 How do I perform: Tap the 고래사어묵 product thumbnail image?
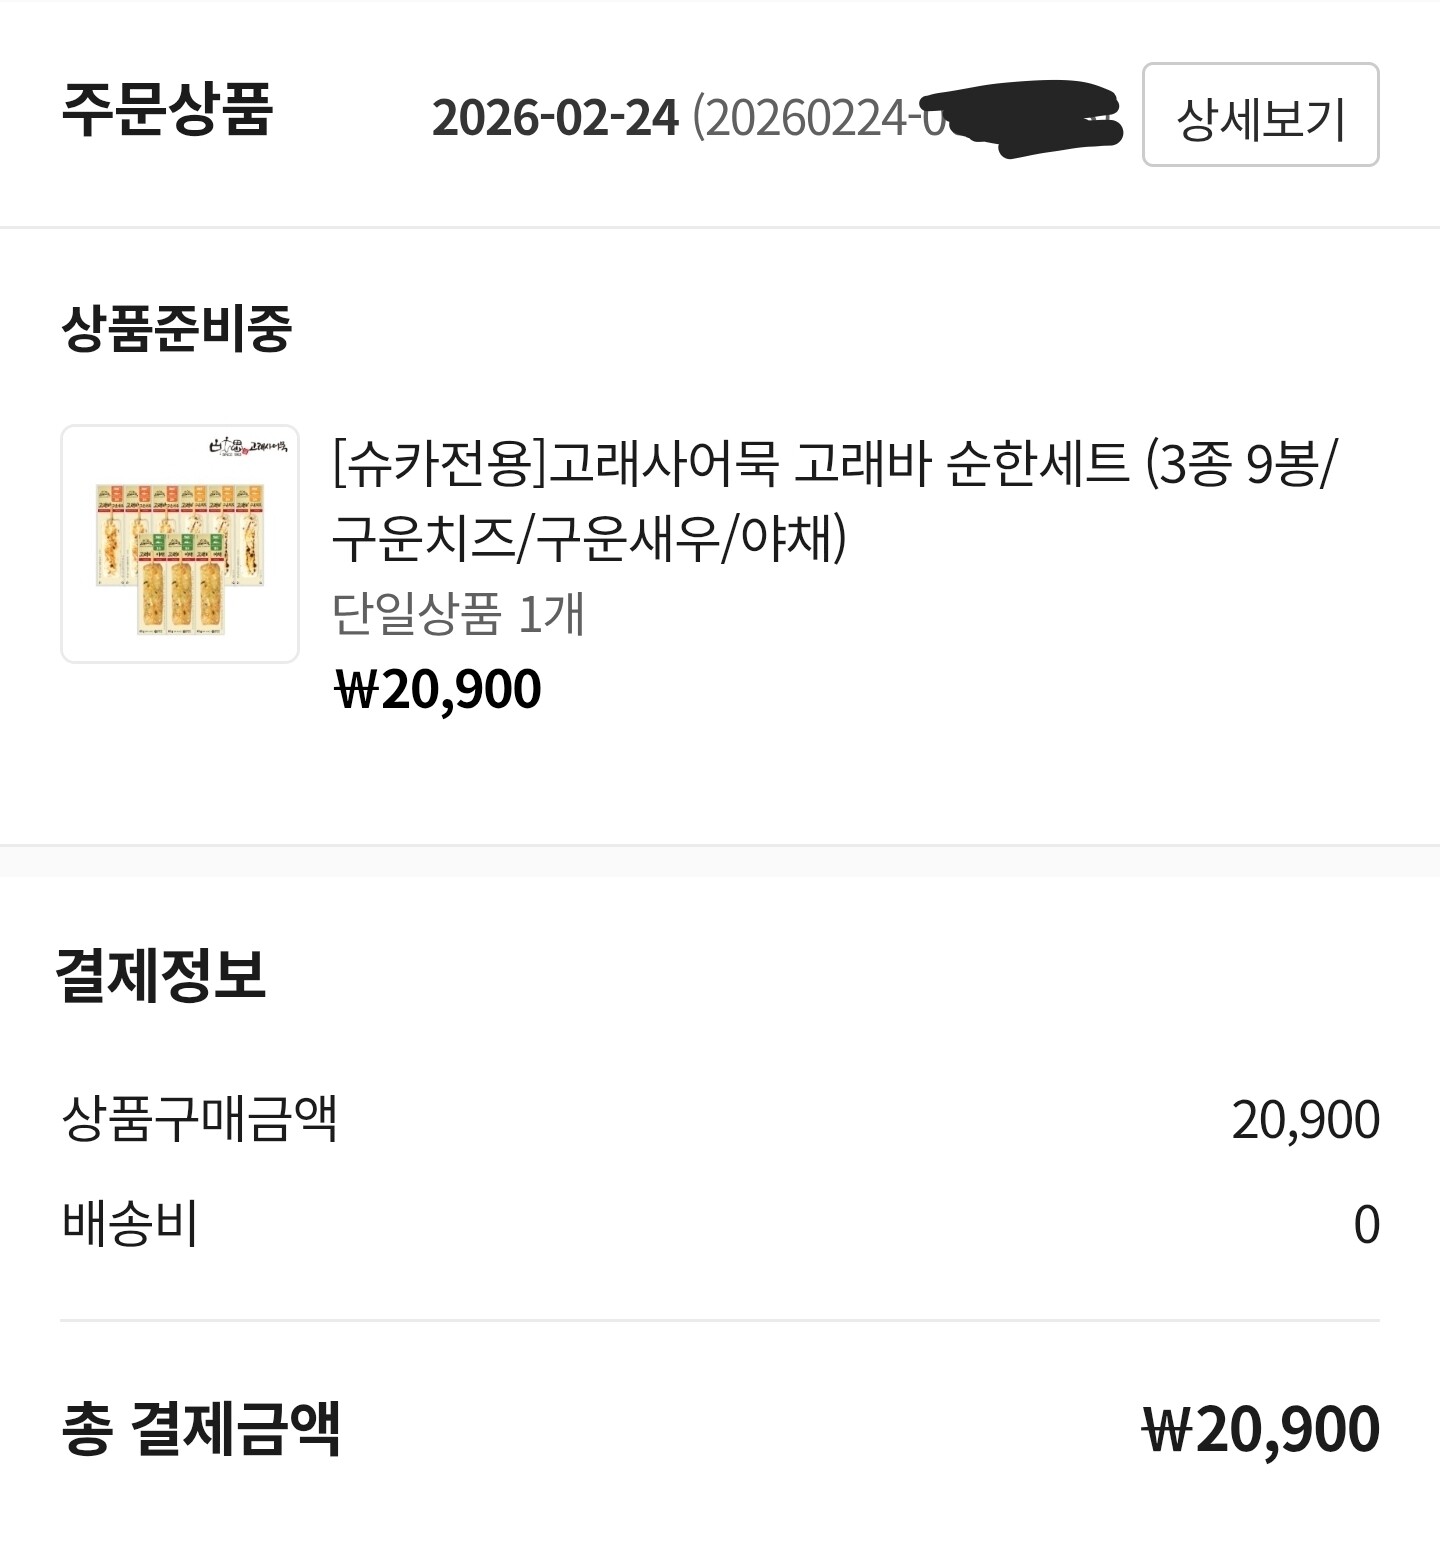[x=180, y=544]
